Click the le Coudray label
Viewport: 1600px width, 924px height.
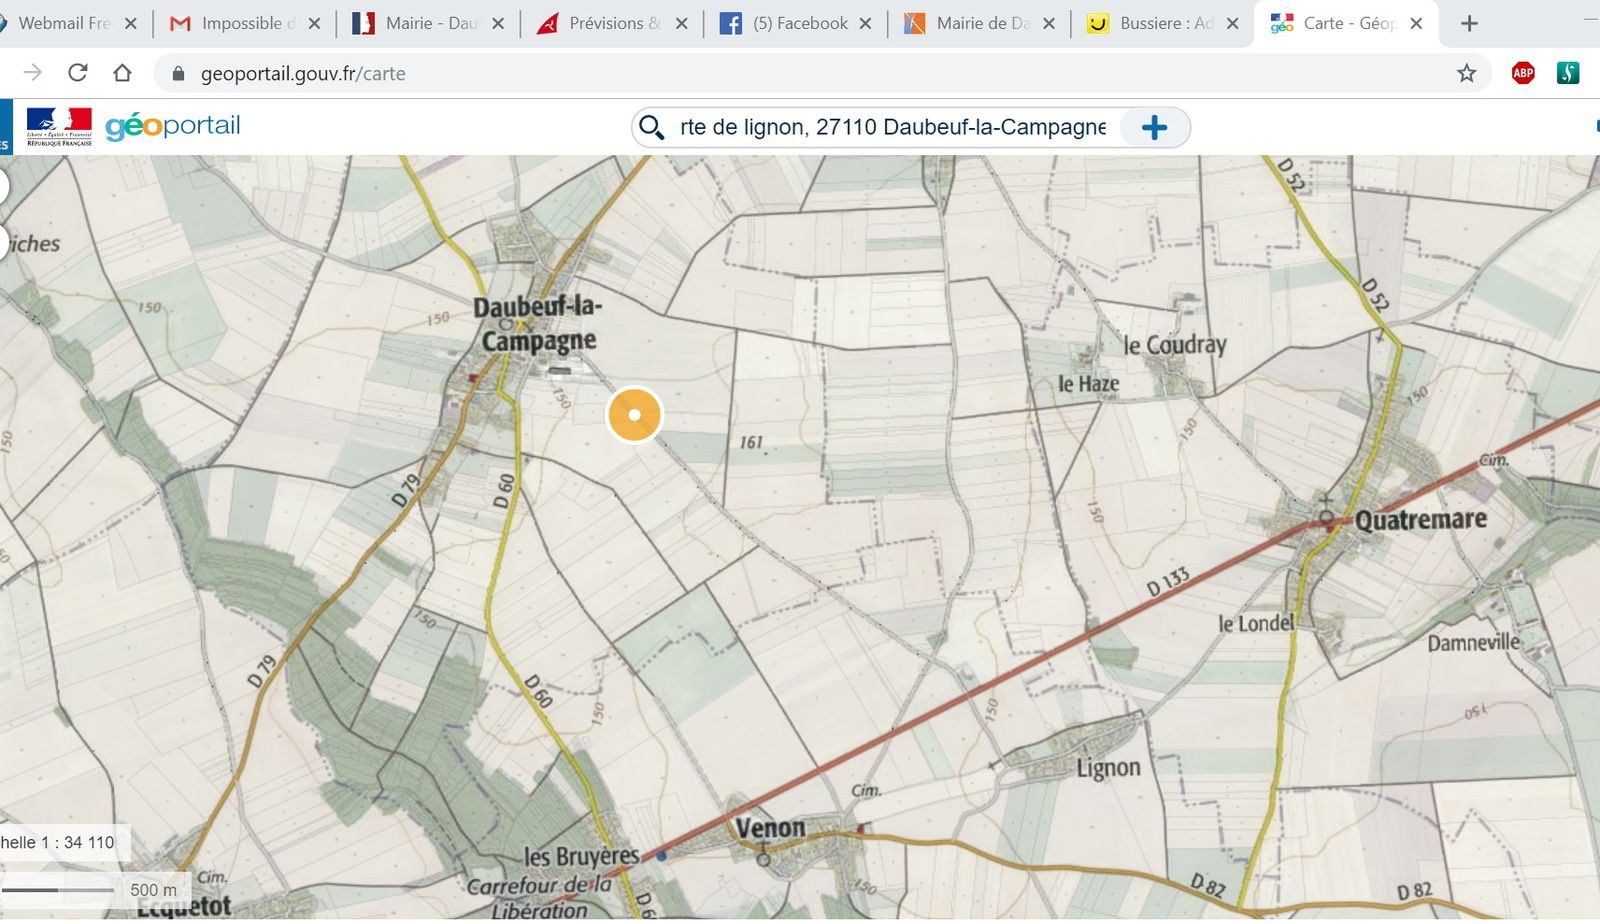(x=1175, y=345)
